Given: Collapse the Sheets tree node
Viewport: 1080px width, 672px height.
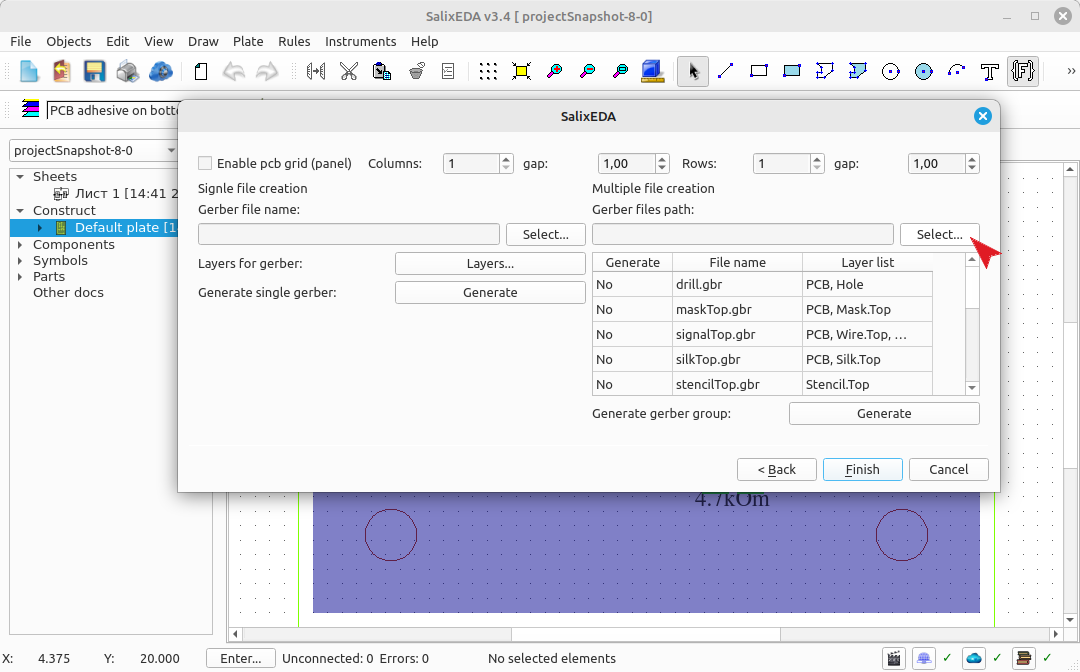Looking at the screenshot, I should (20, 177).
